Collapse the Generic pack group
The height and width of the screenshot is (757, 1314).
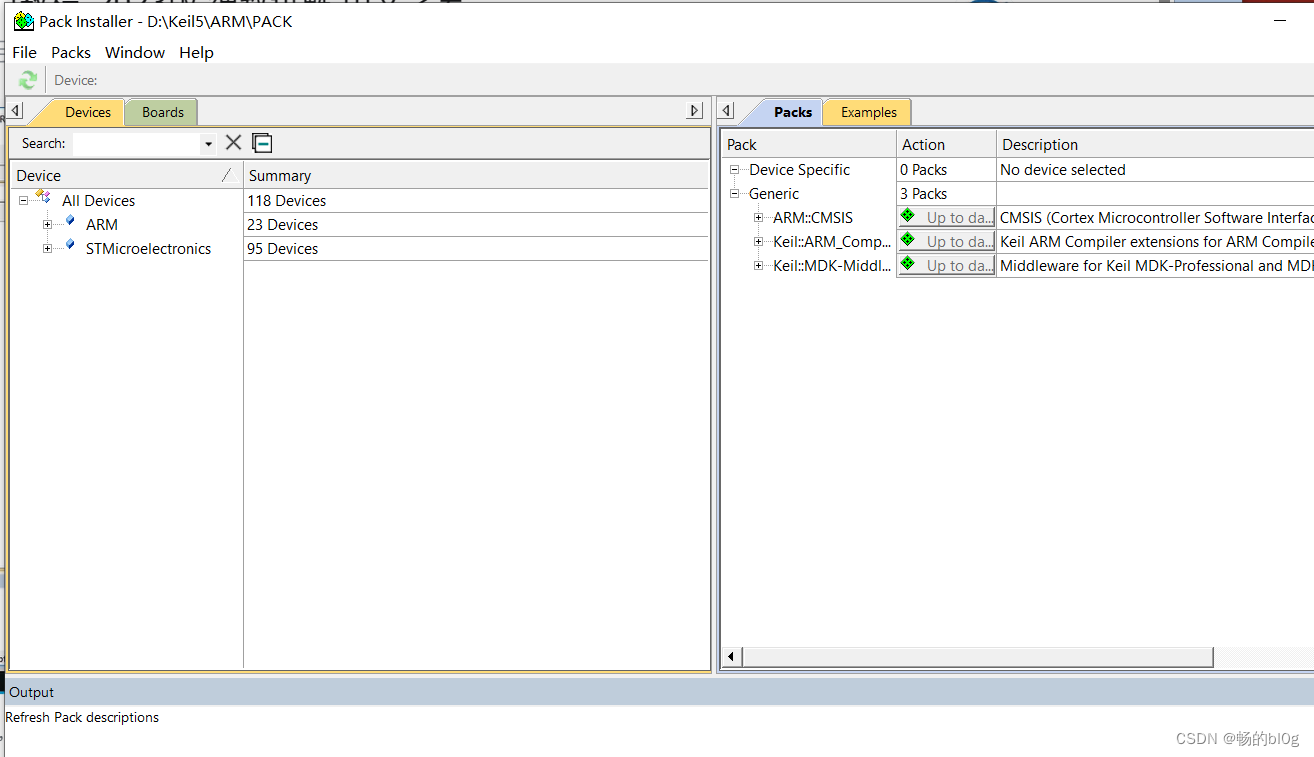point(735,194)
